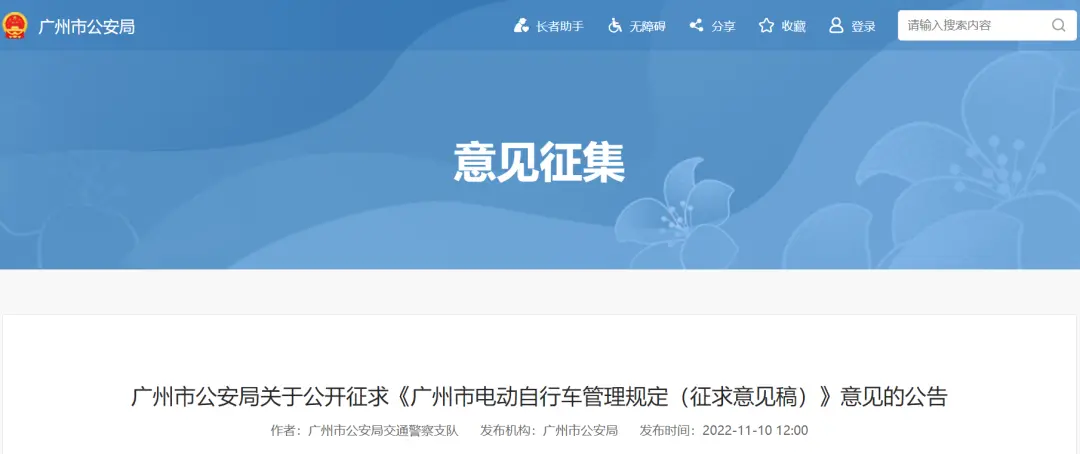Click the magnifier search icon

click(1058, 25)
